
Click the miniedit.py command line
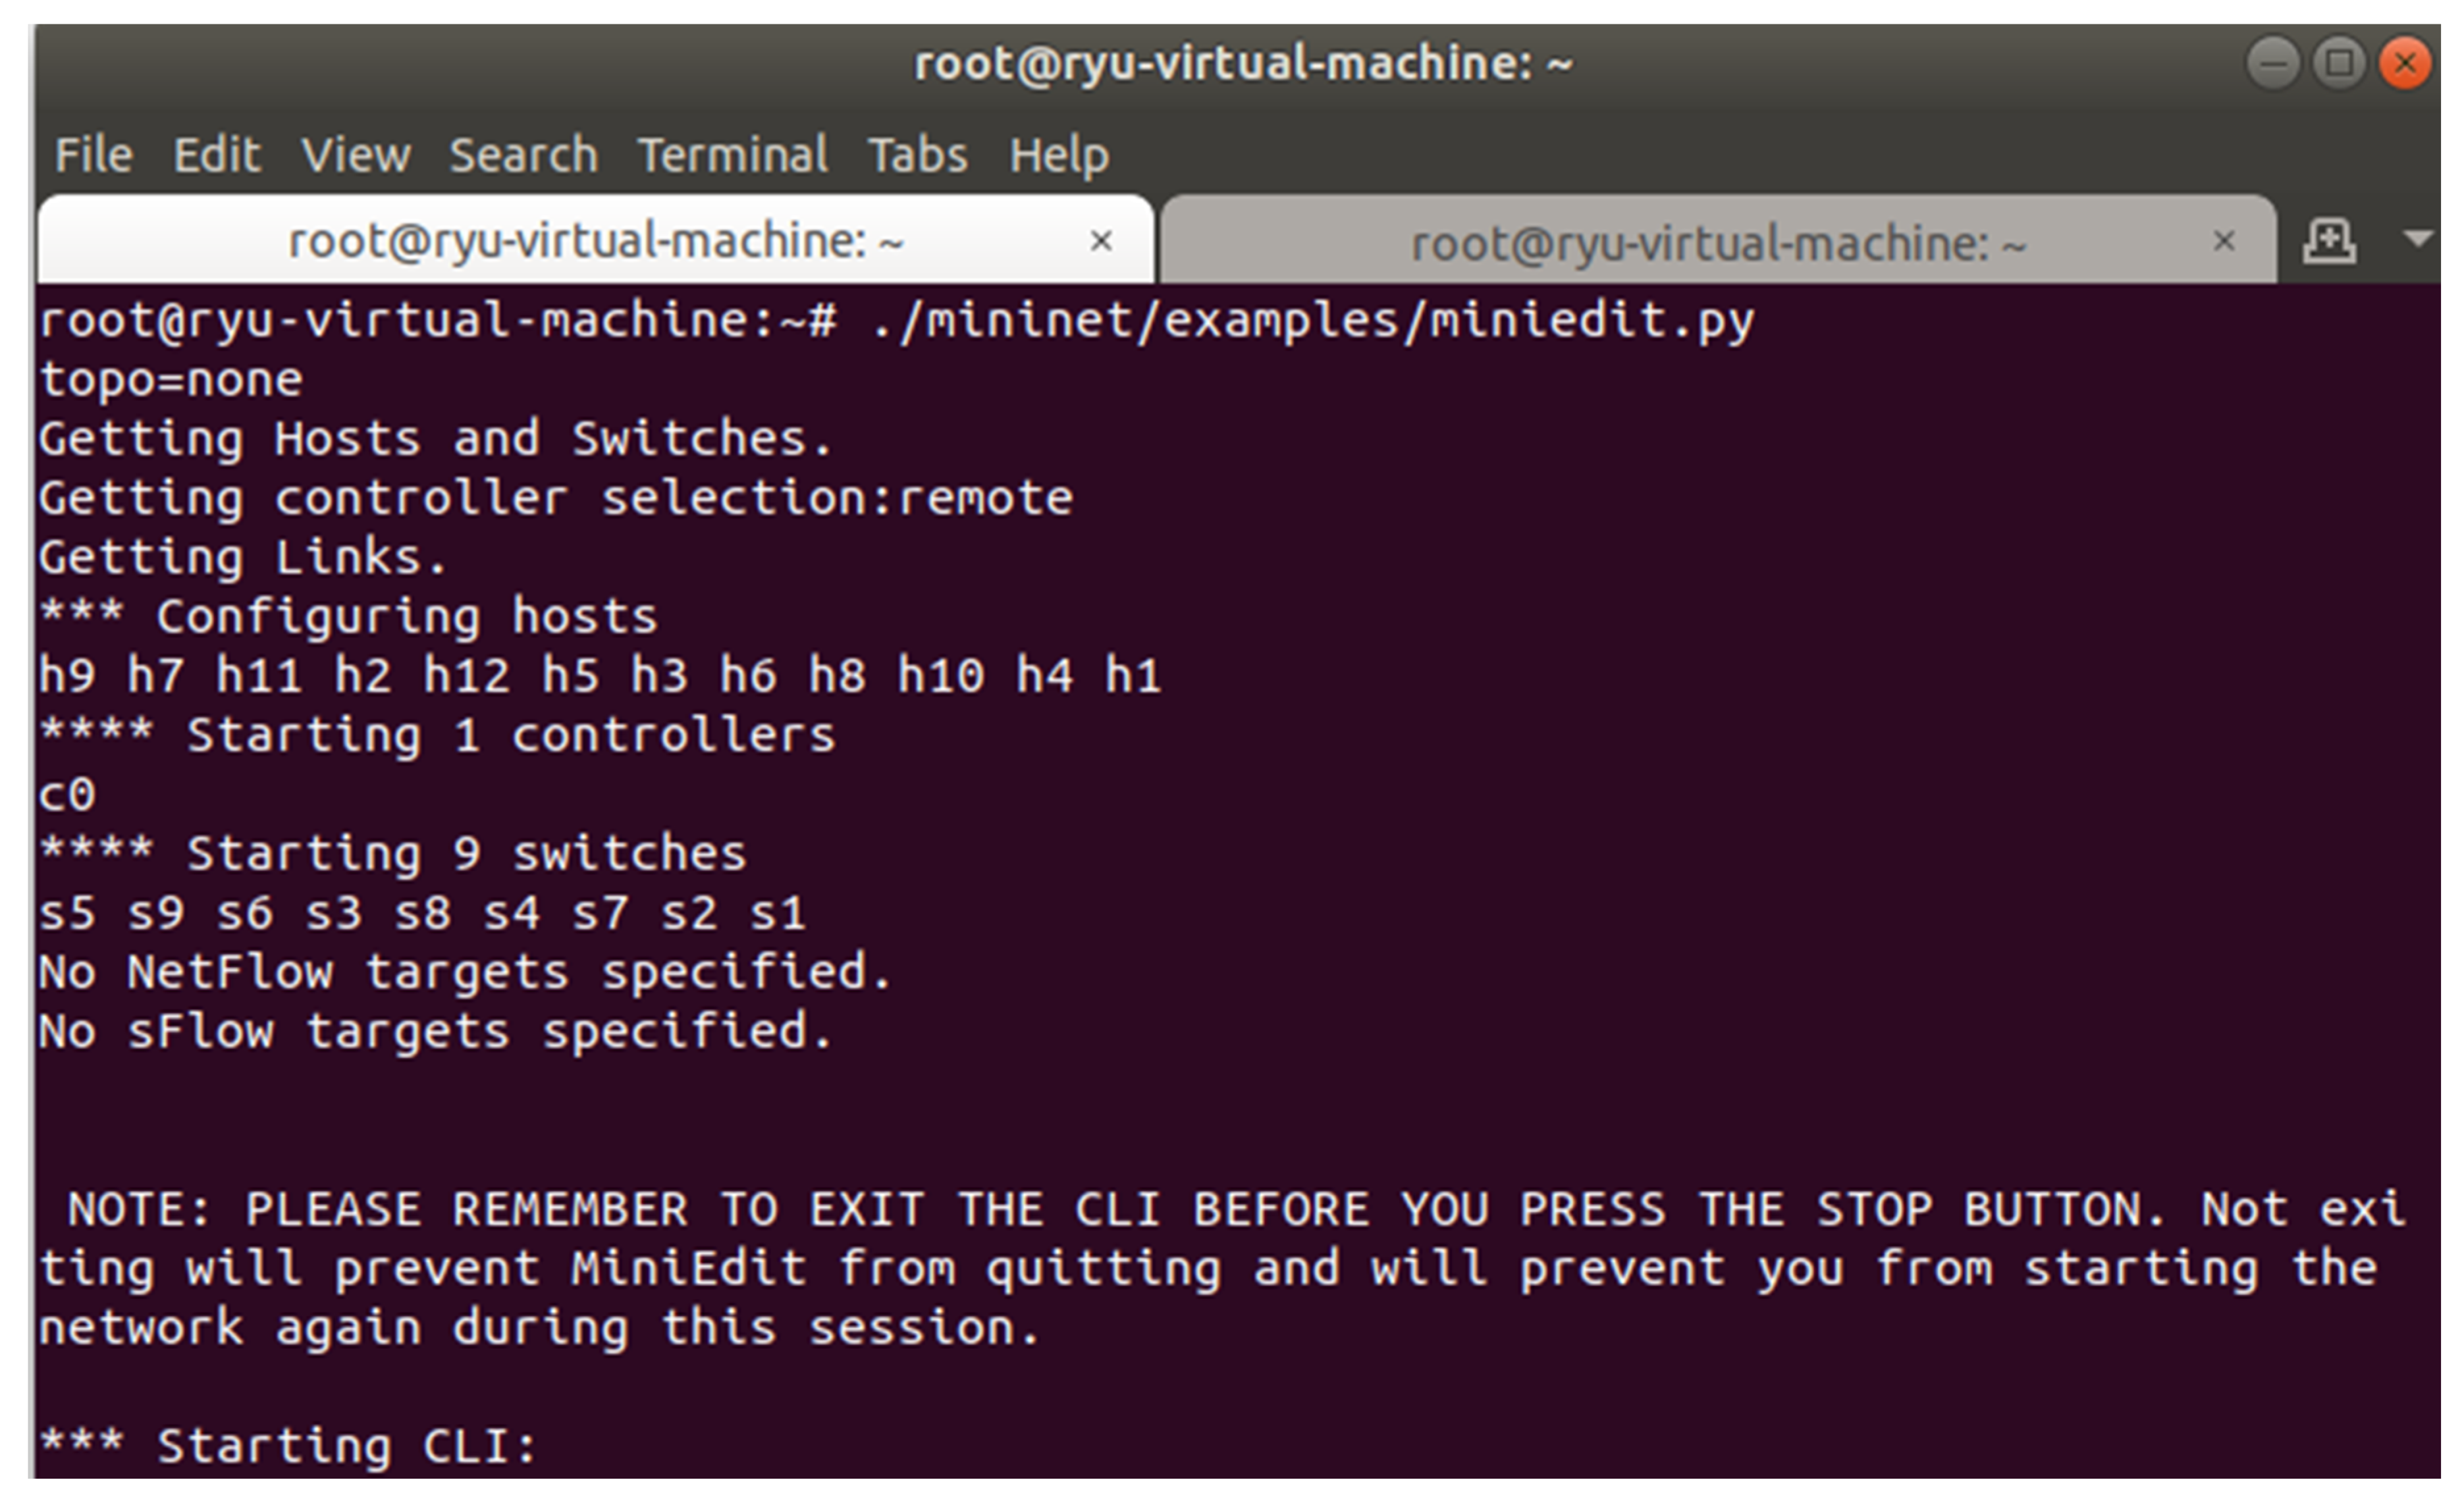tap(896, 321)
